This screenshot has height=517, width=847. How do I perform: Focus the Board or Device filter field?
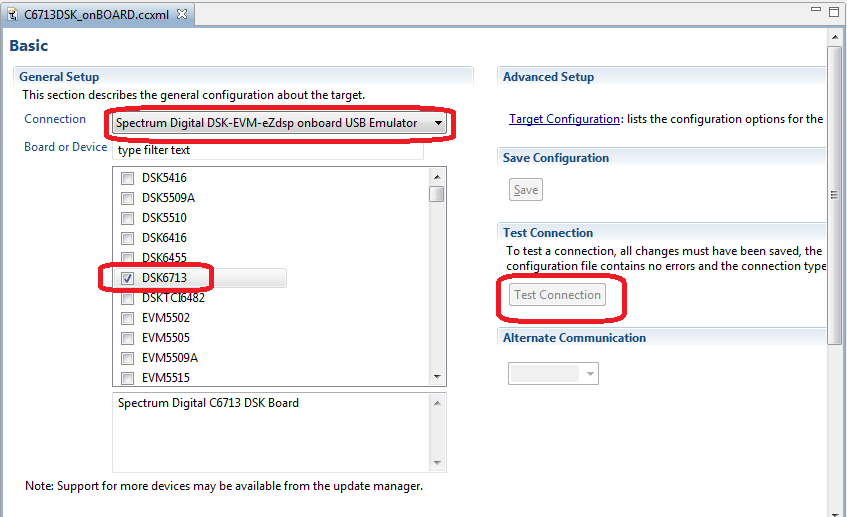[268, 150]
